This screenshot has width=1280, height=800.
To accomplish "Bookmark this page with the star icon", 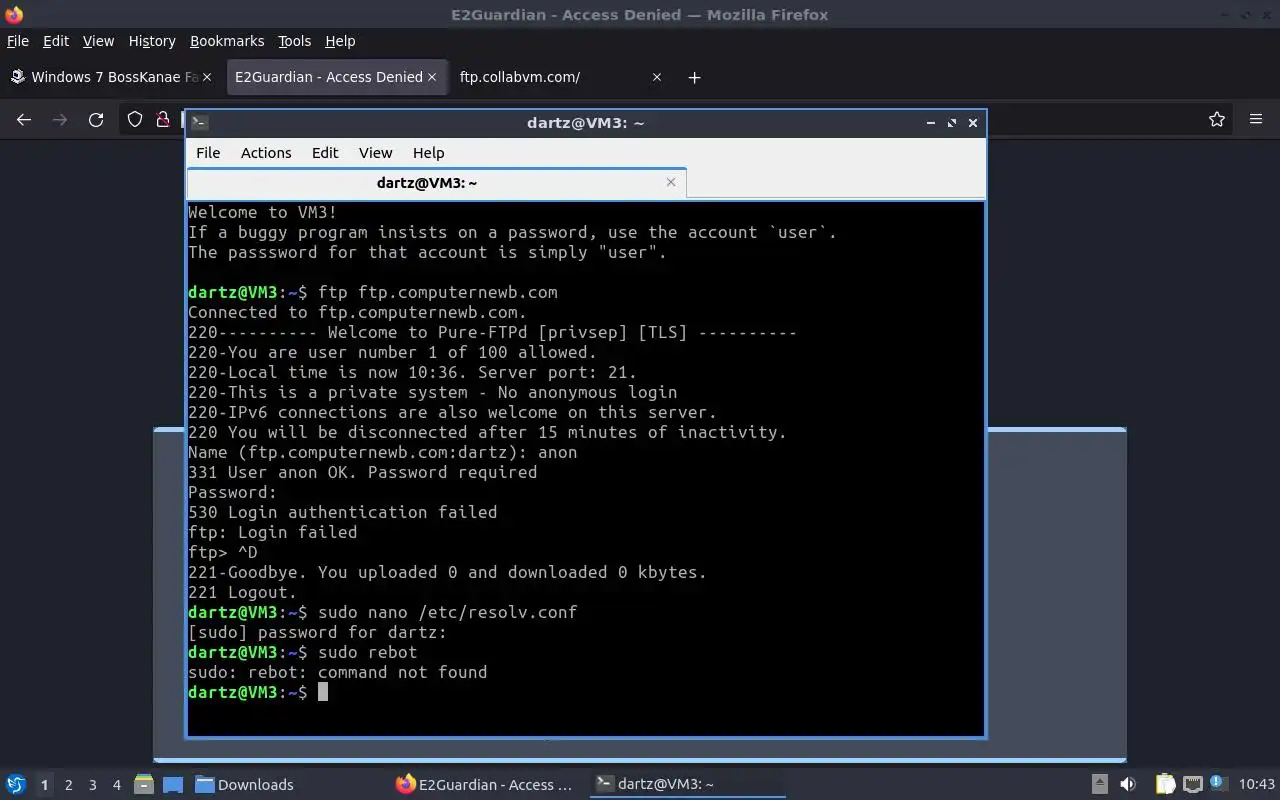I will pos(1217,119).
